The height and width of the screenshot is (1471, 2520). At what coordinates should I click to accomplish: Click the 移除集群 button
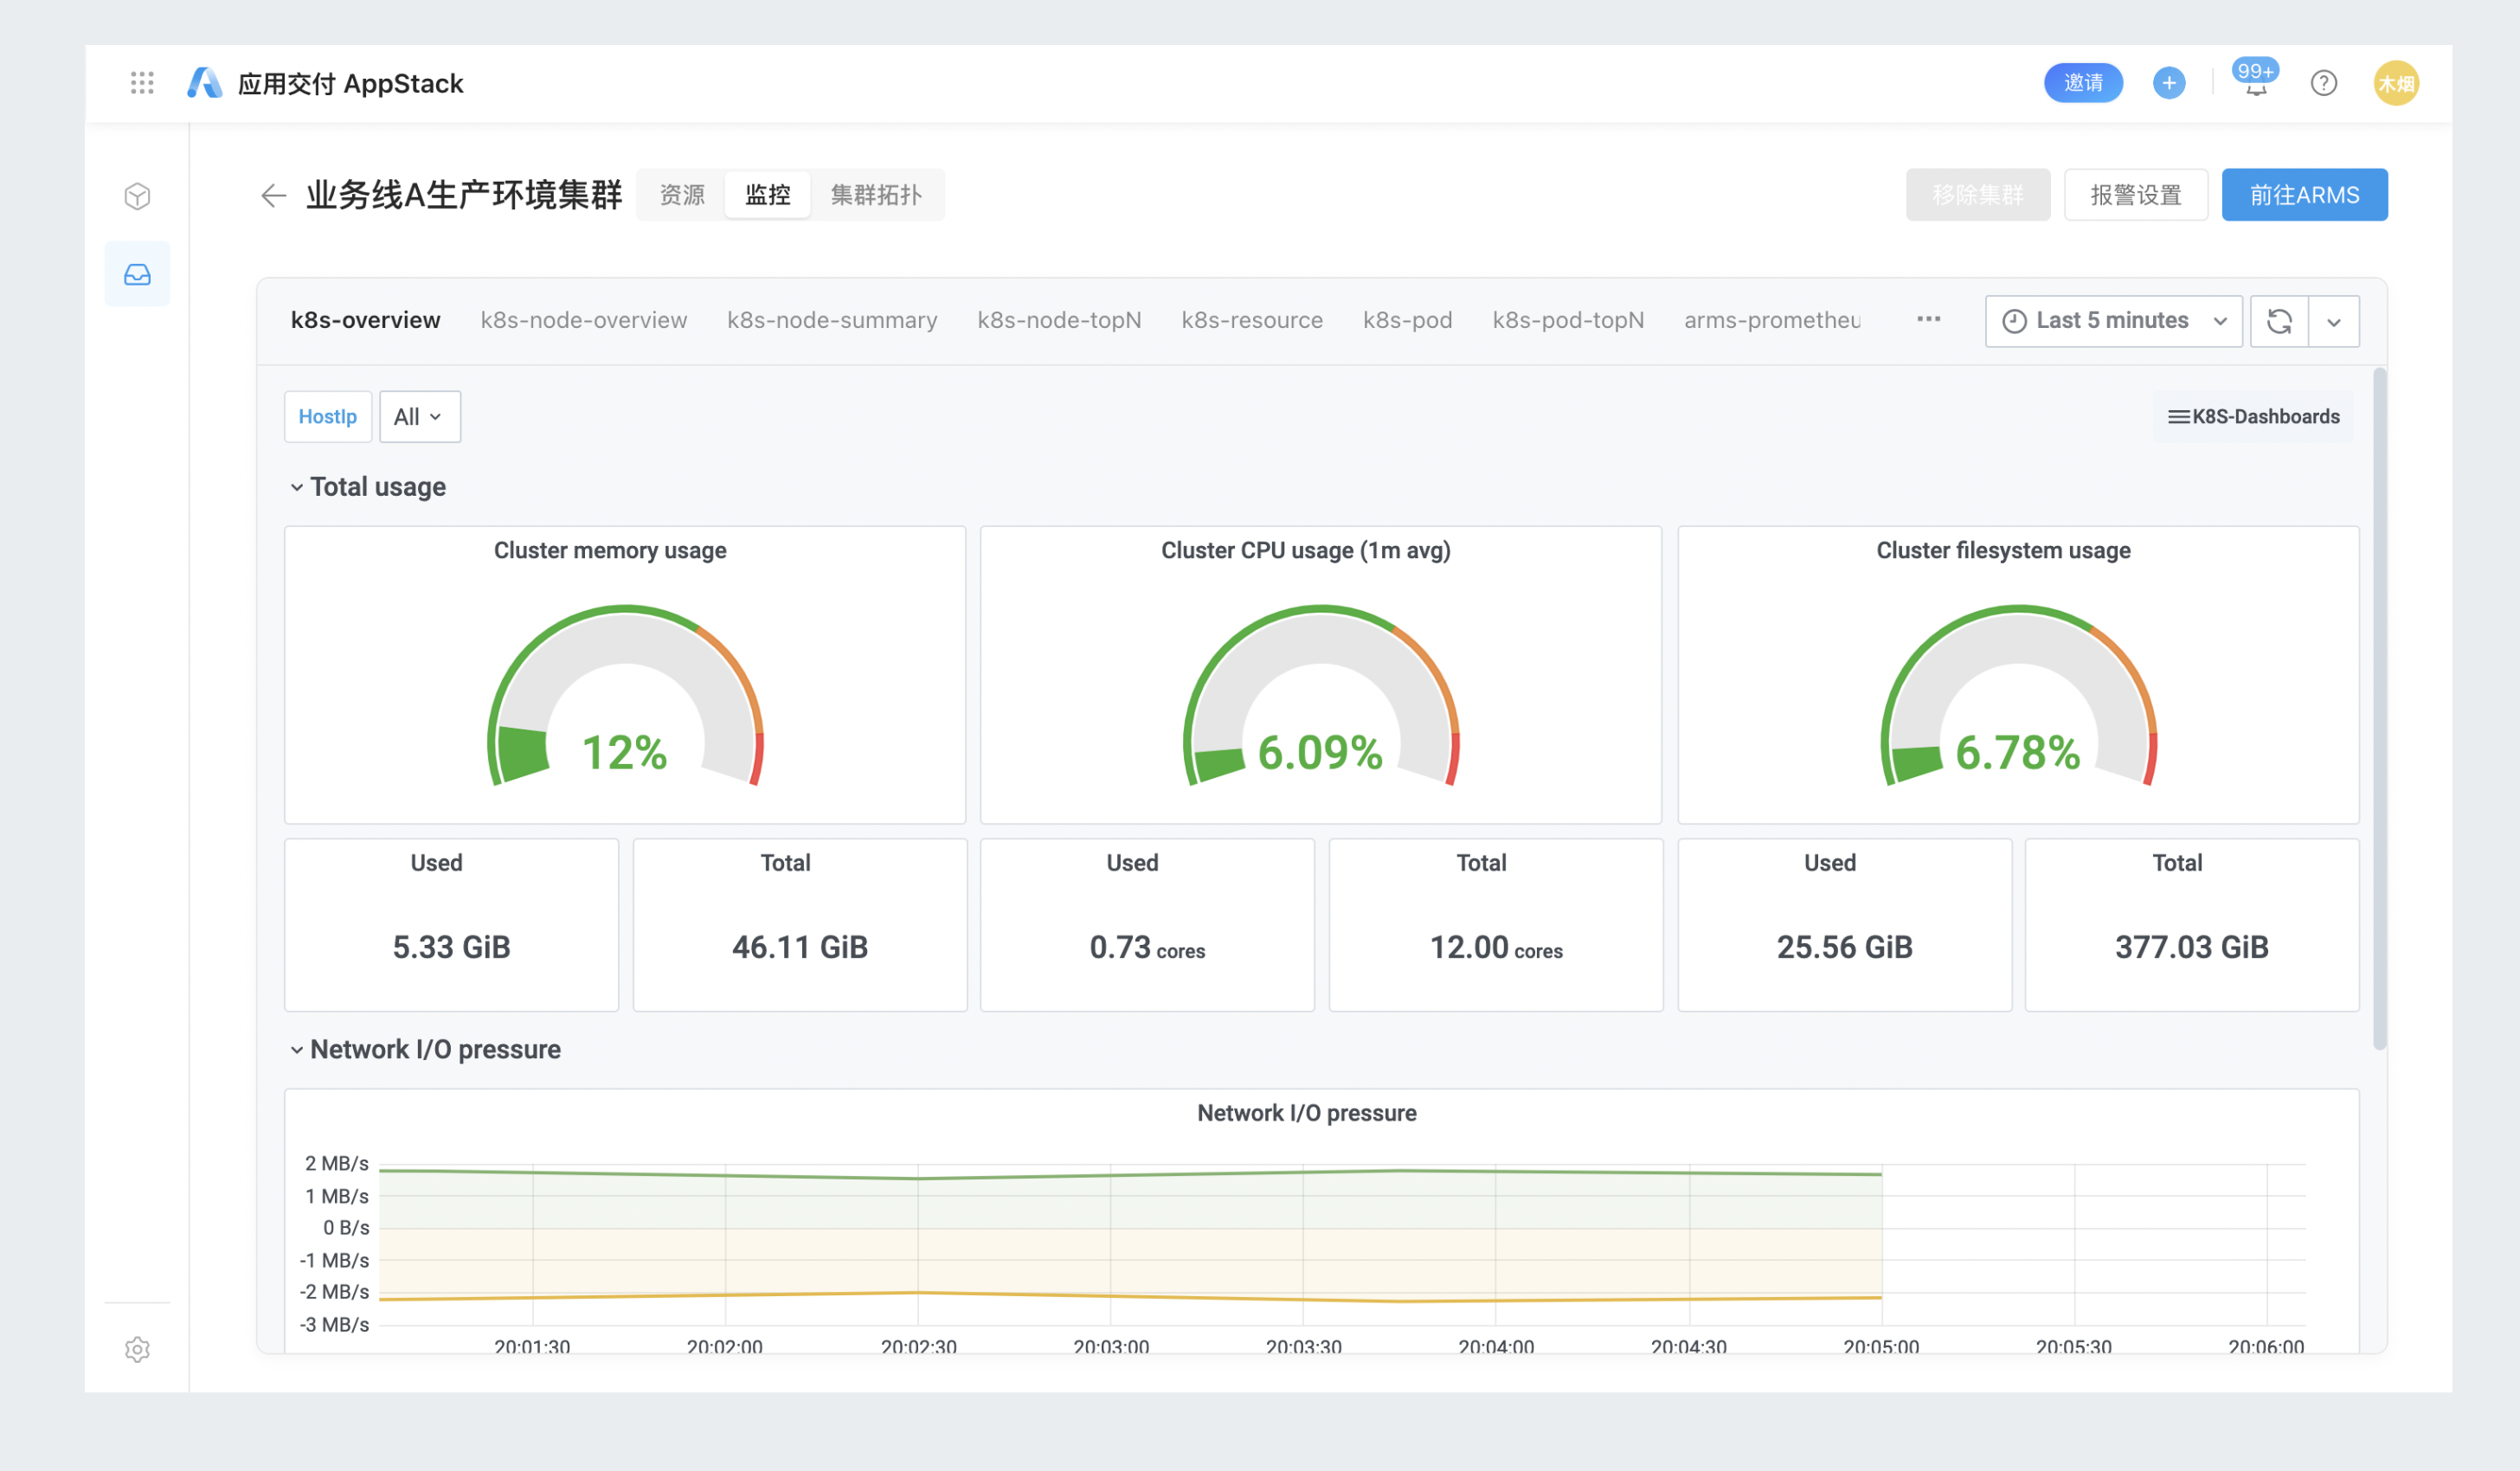point(1977,195)
